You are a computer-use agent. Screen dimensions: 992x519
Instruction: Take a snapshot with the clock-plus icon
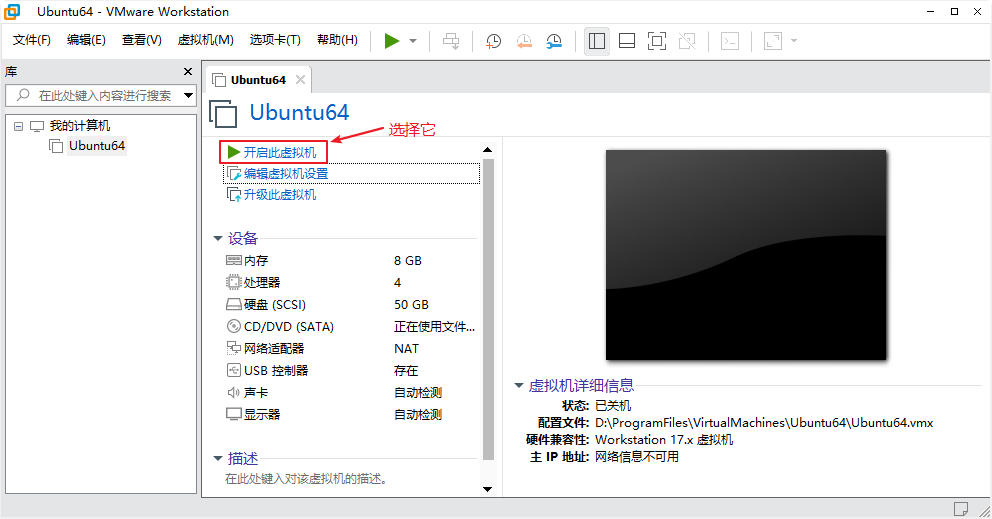coord(493,41)
